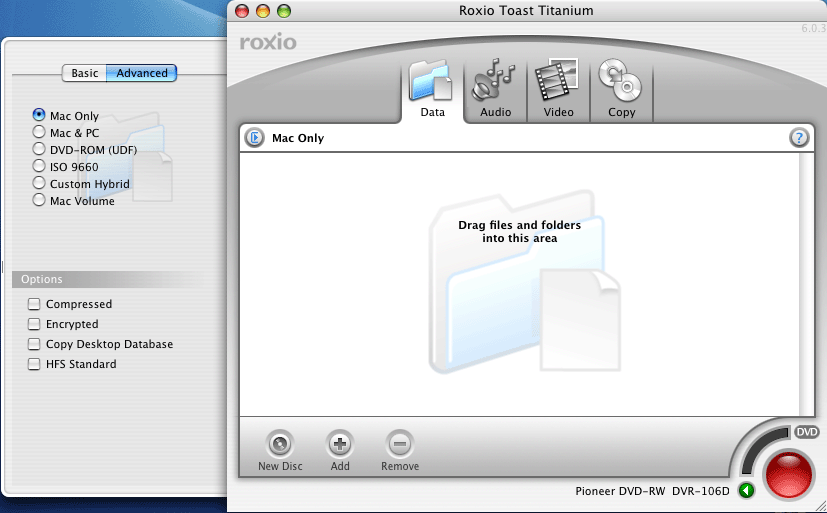
Task: Click the DVD media type badge
Action: click(x=807, y=432)
